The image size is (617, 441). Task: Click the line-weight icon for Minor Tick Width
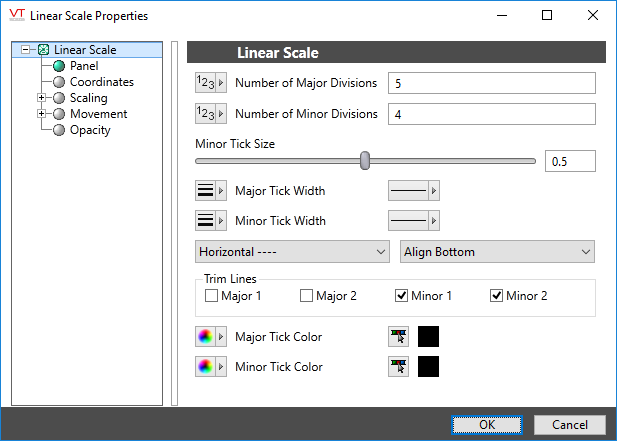206,221
